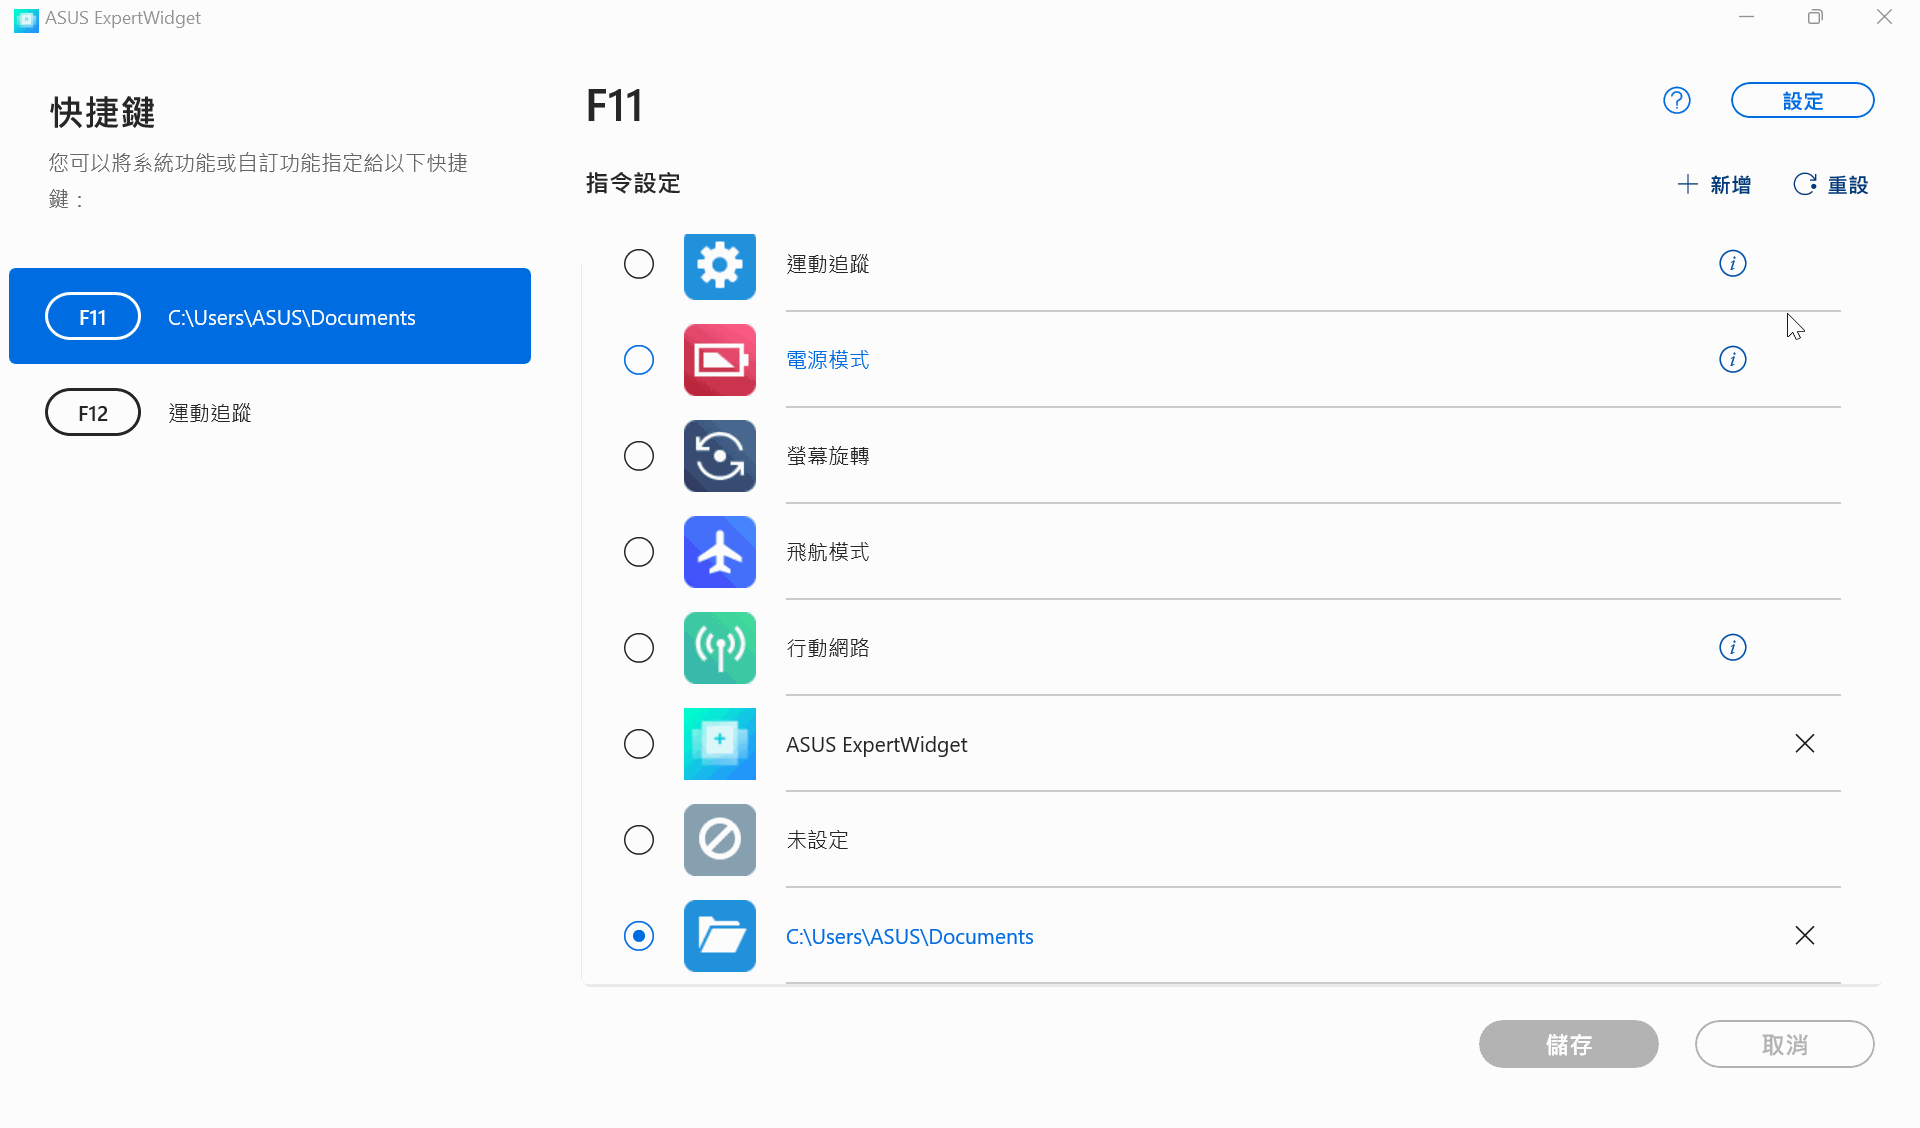Select the 電源模式 radio button
Screen dimensions: 1920x1128
[x=639, y=360]
